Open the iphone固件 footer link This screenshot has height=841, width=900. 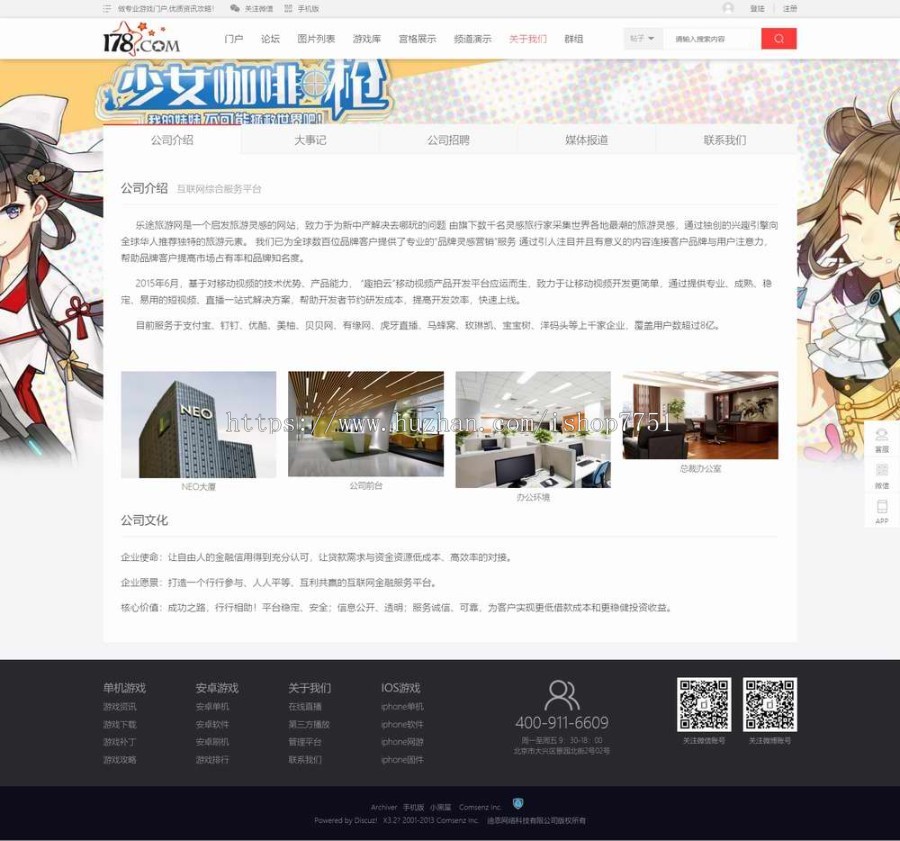coord(402,760)
